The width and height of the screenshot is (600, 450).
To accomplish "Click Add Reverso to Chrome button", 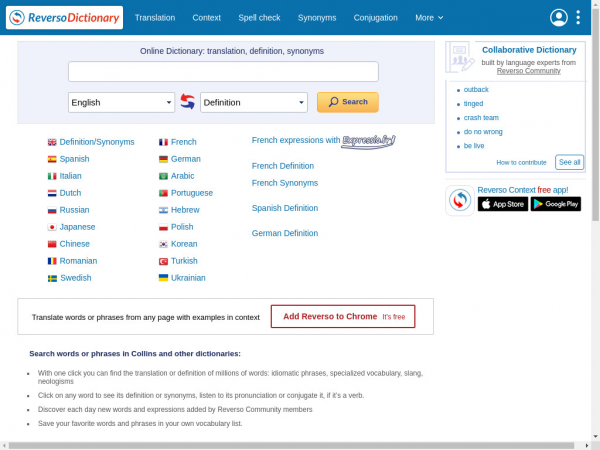I will (x=343, y=316).
